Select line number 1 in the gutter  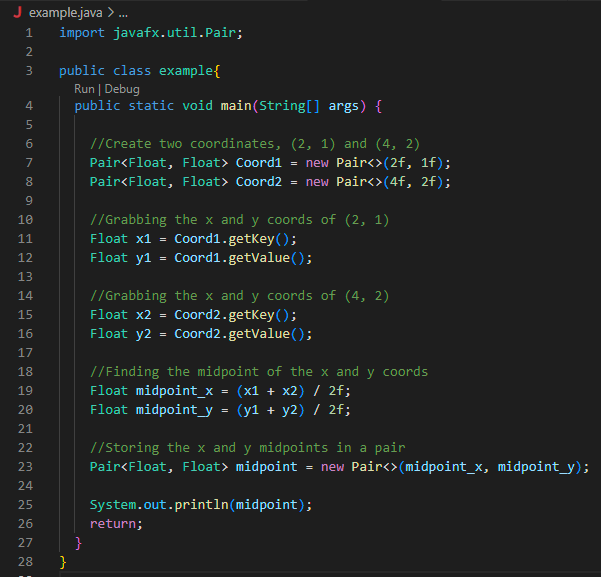coord(29,33)
